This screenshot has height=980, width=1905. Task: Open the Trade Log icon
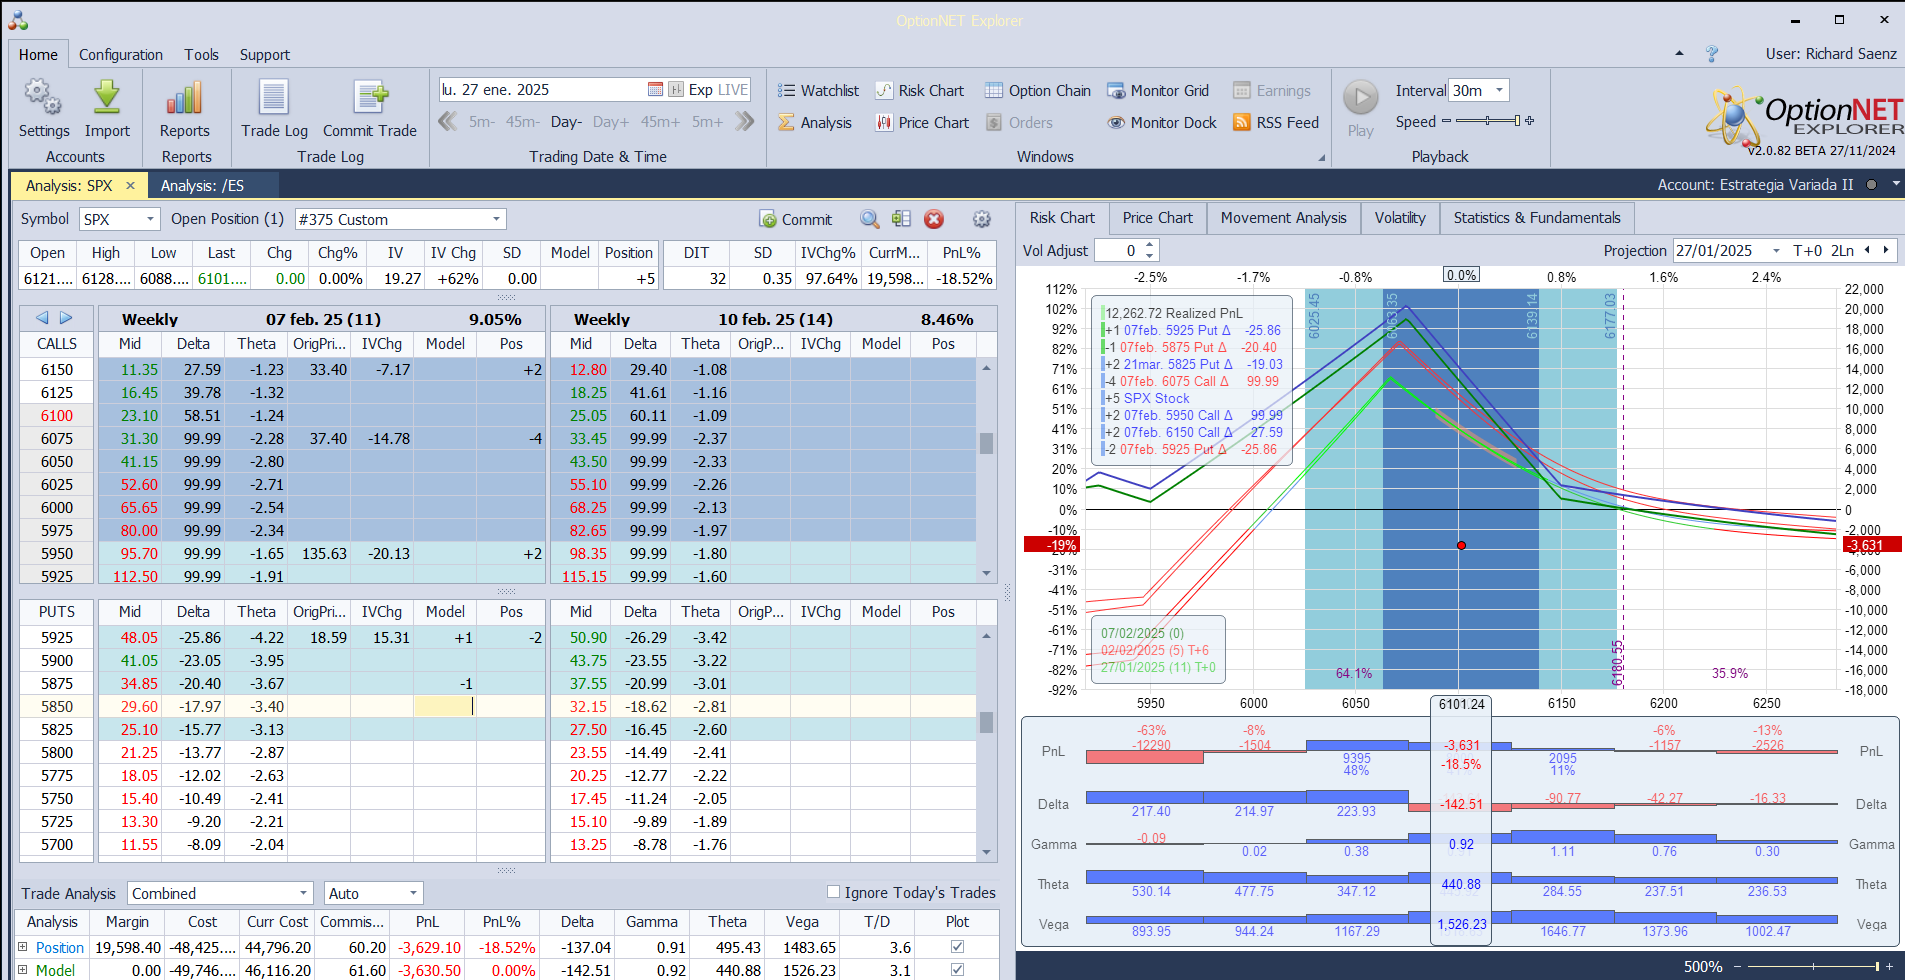pos(274,98)
